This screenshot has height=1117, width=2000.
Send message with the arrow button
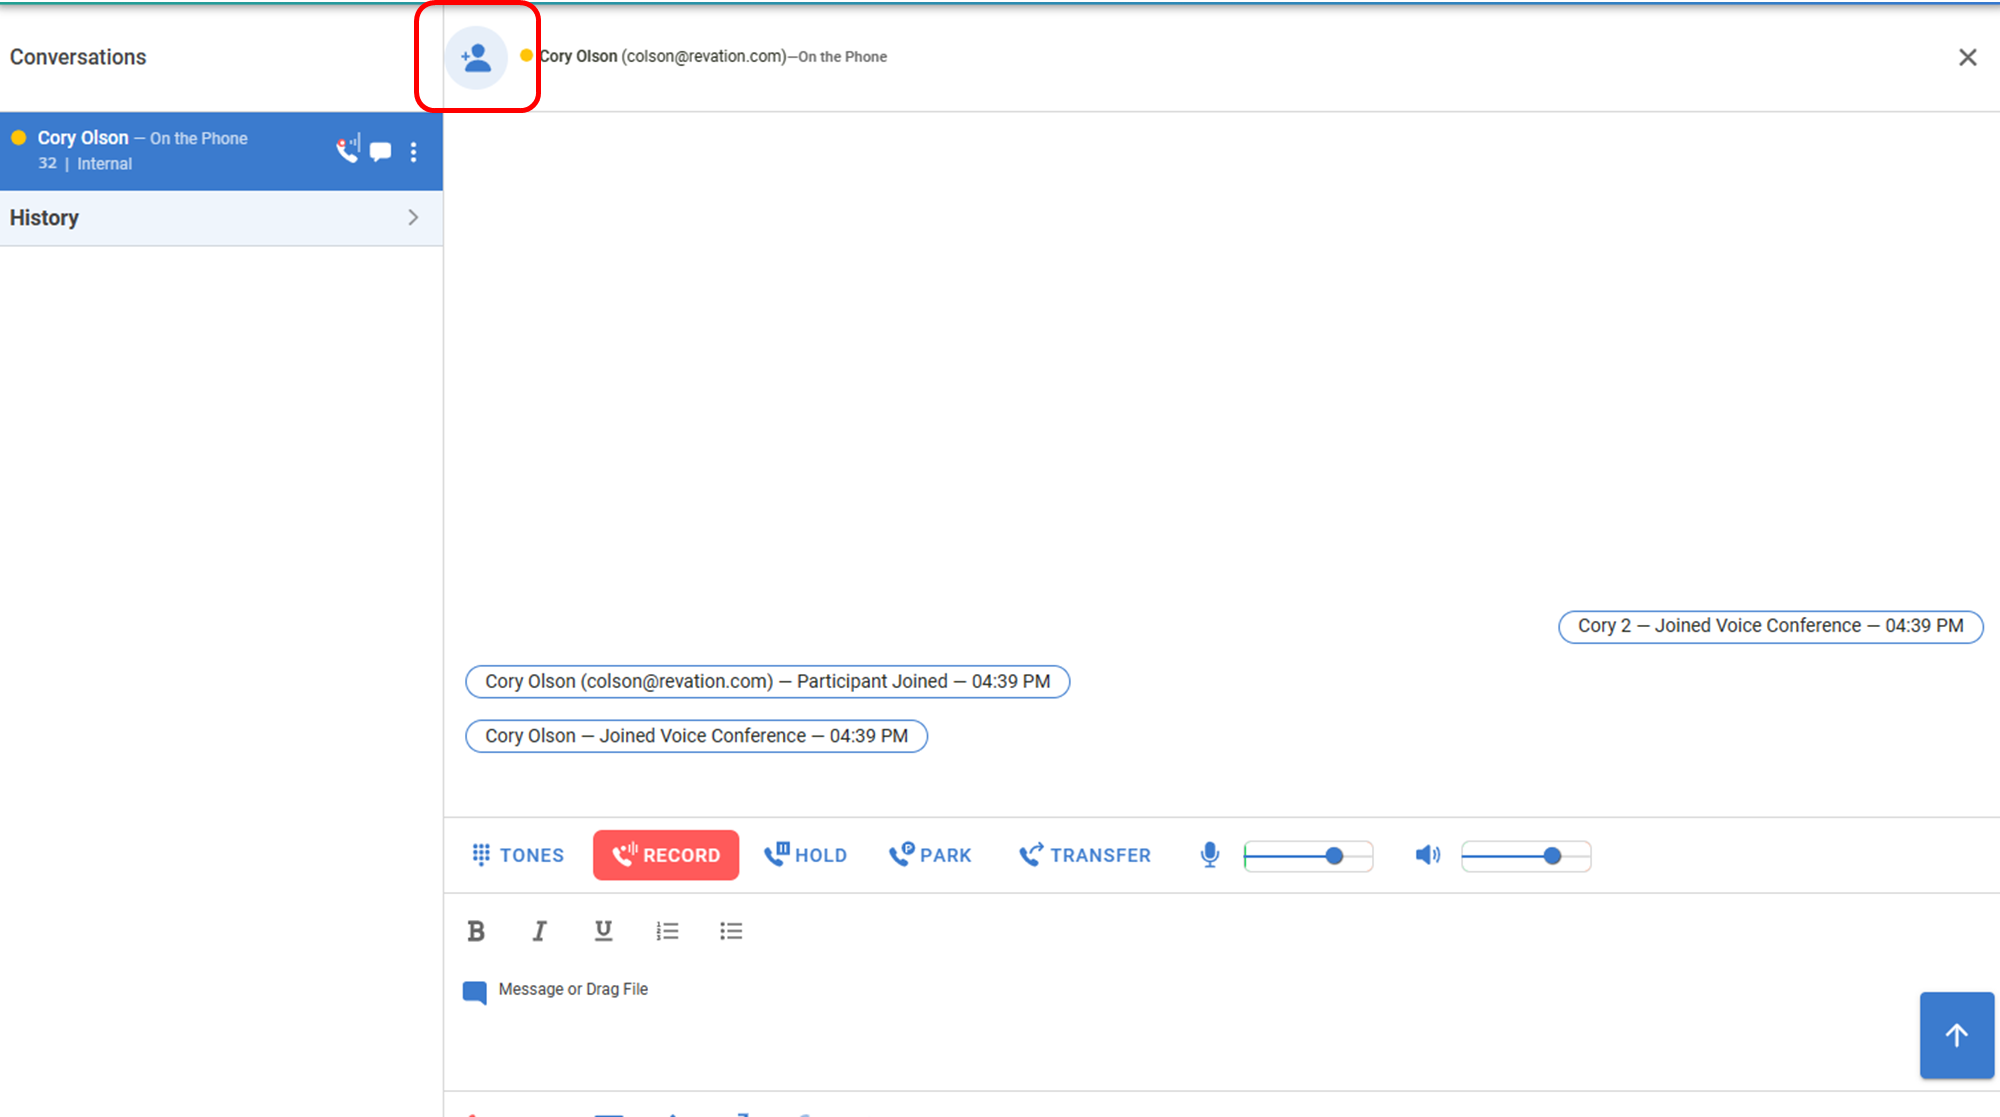tap(1956, 1035)
